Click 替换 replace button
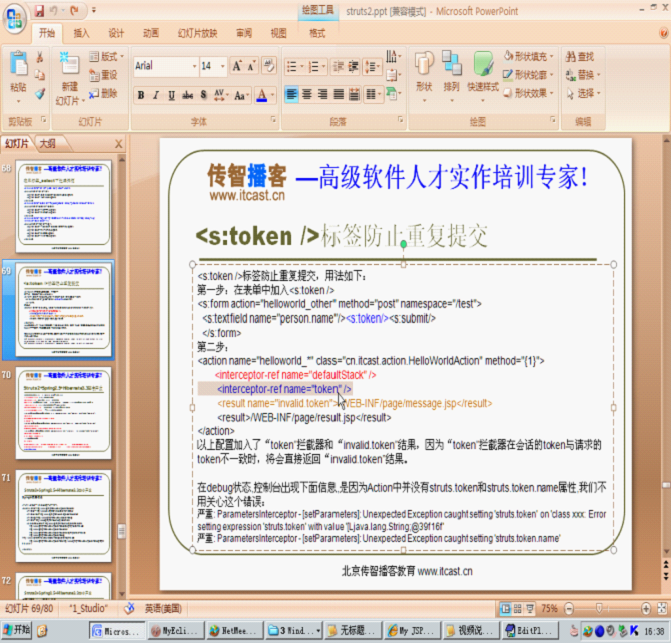Screen dimensions: 671x643 (583, 75)
